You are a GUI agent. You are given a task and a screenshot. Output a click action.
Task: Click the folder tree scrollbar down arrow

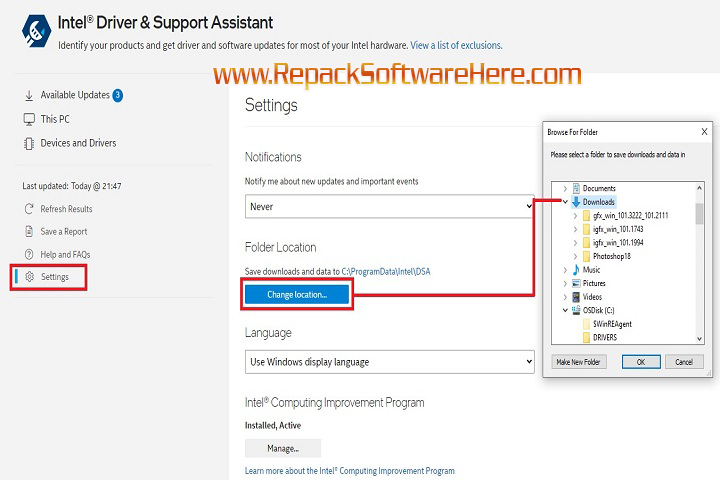[x=699, y=339]
